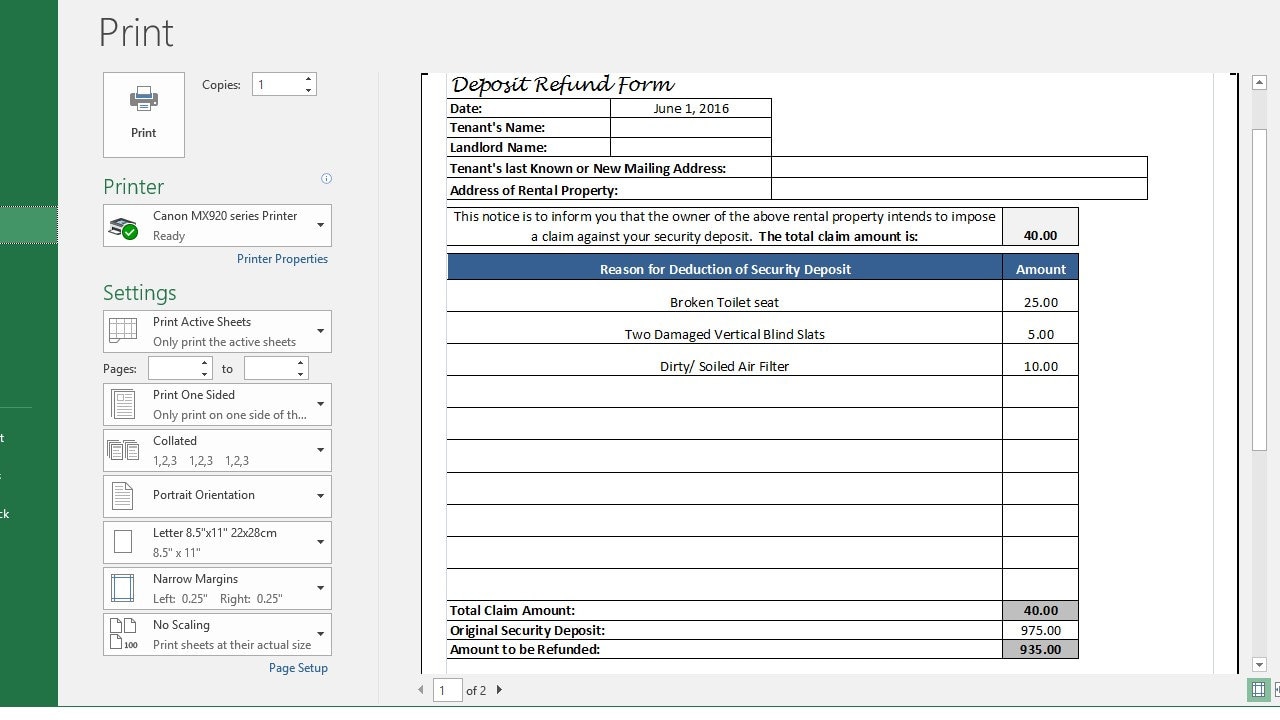This screenshot has height=720, width=1280.
Task: Open the paper size dropdown arrow
Action: (x=320, y=542)
